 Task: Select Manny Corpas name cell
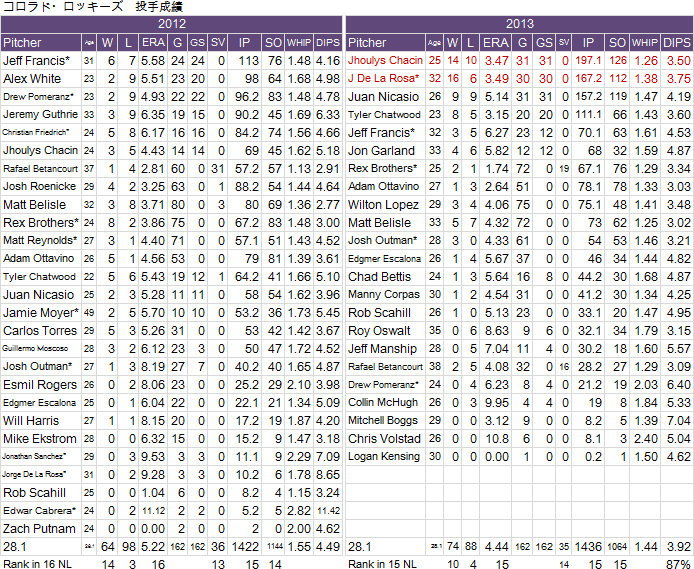[384, 295]
